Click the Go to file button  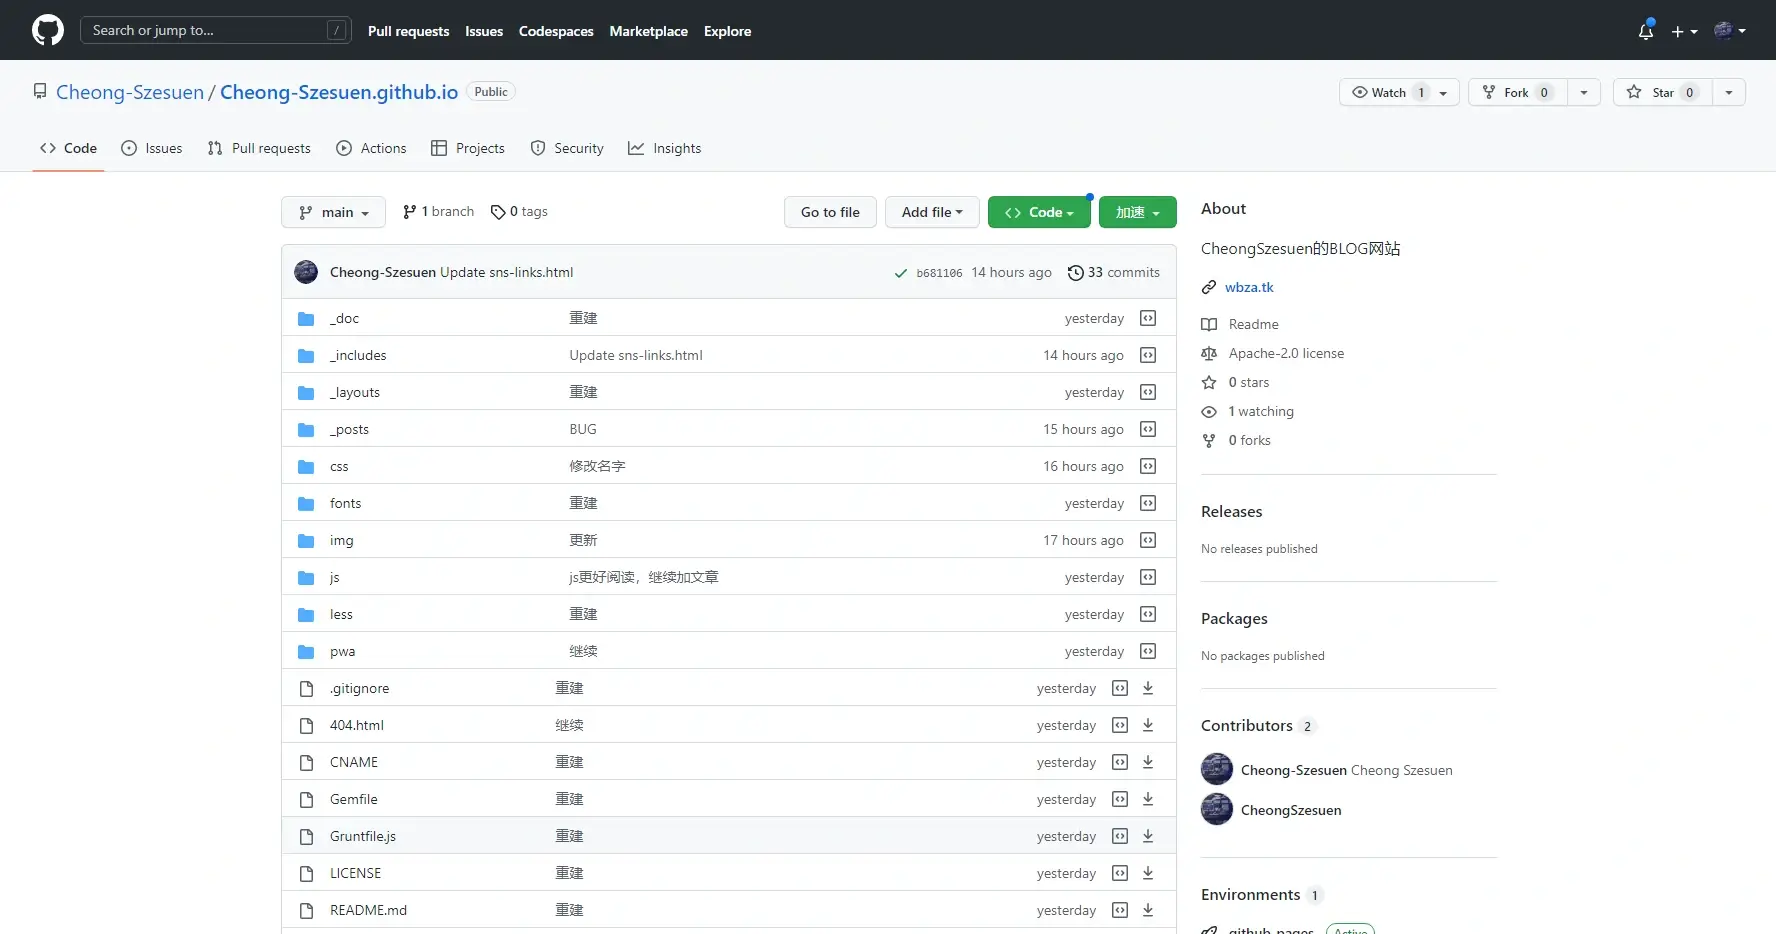tap(829, 212)
